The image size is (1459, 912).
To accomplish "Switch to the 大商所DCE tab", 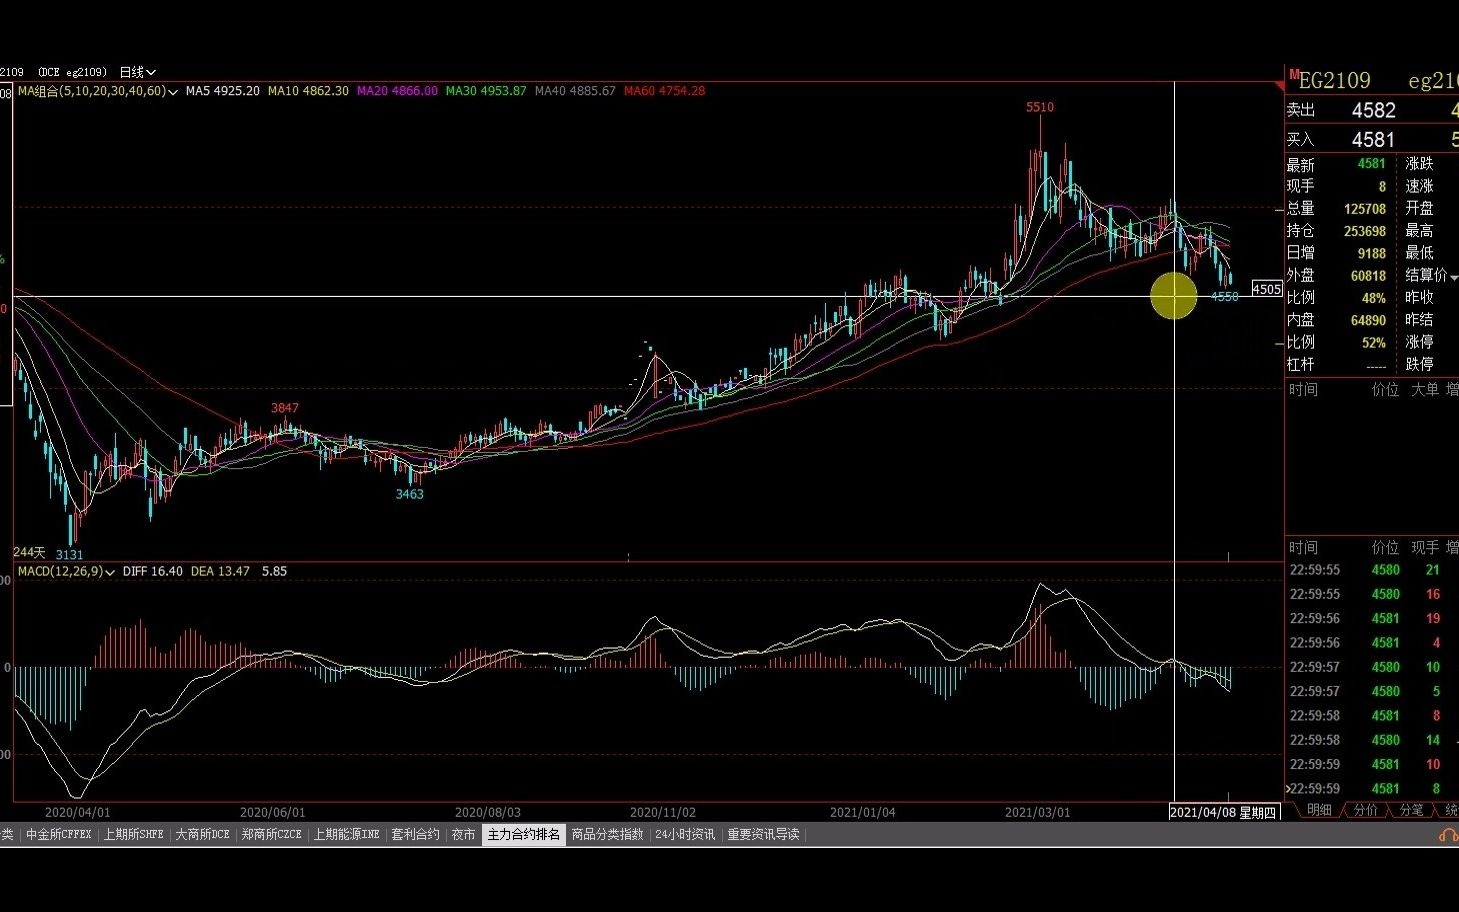I will click(x=203, y=834).
